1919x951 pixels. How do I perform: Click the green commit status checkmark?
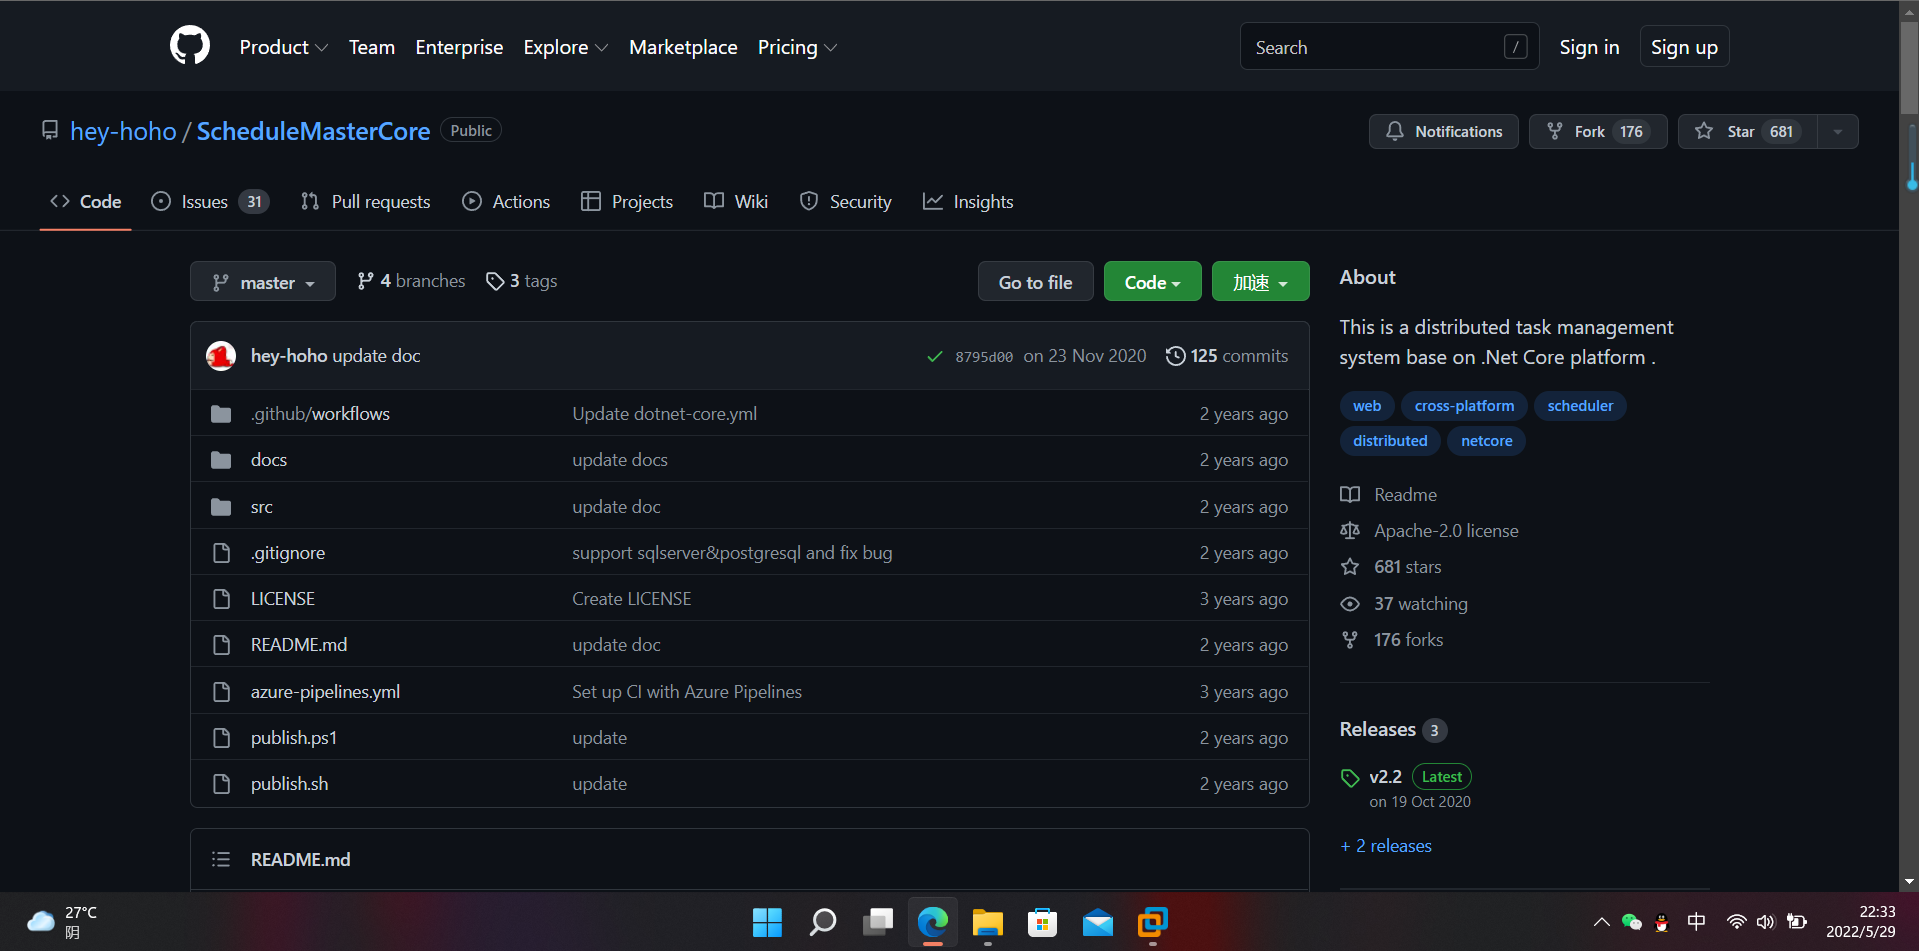(935, 357)
